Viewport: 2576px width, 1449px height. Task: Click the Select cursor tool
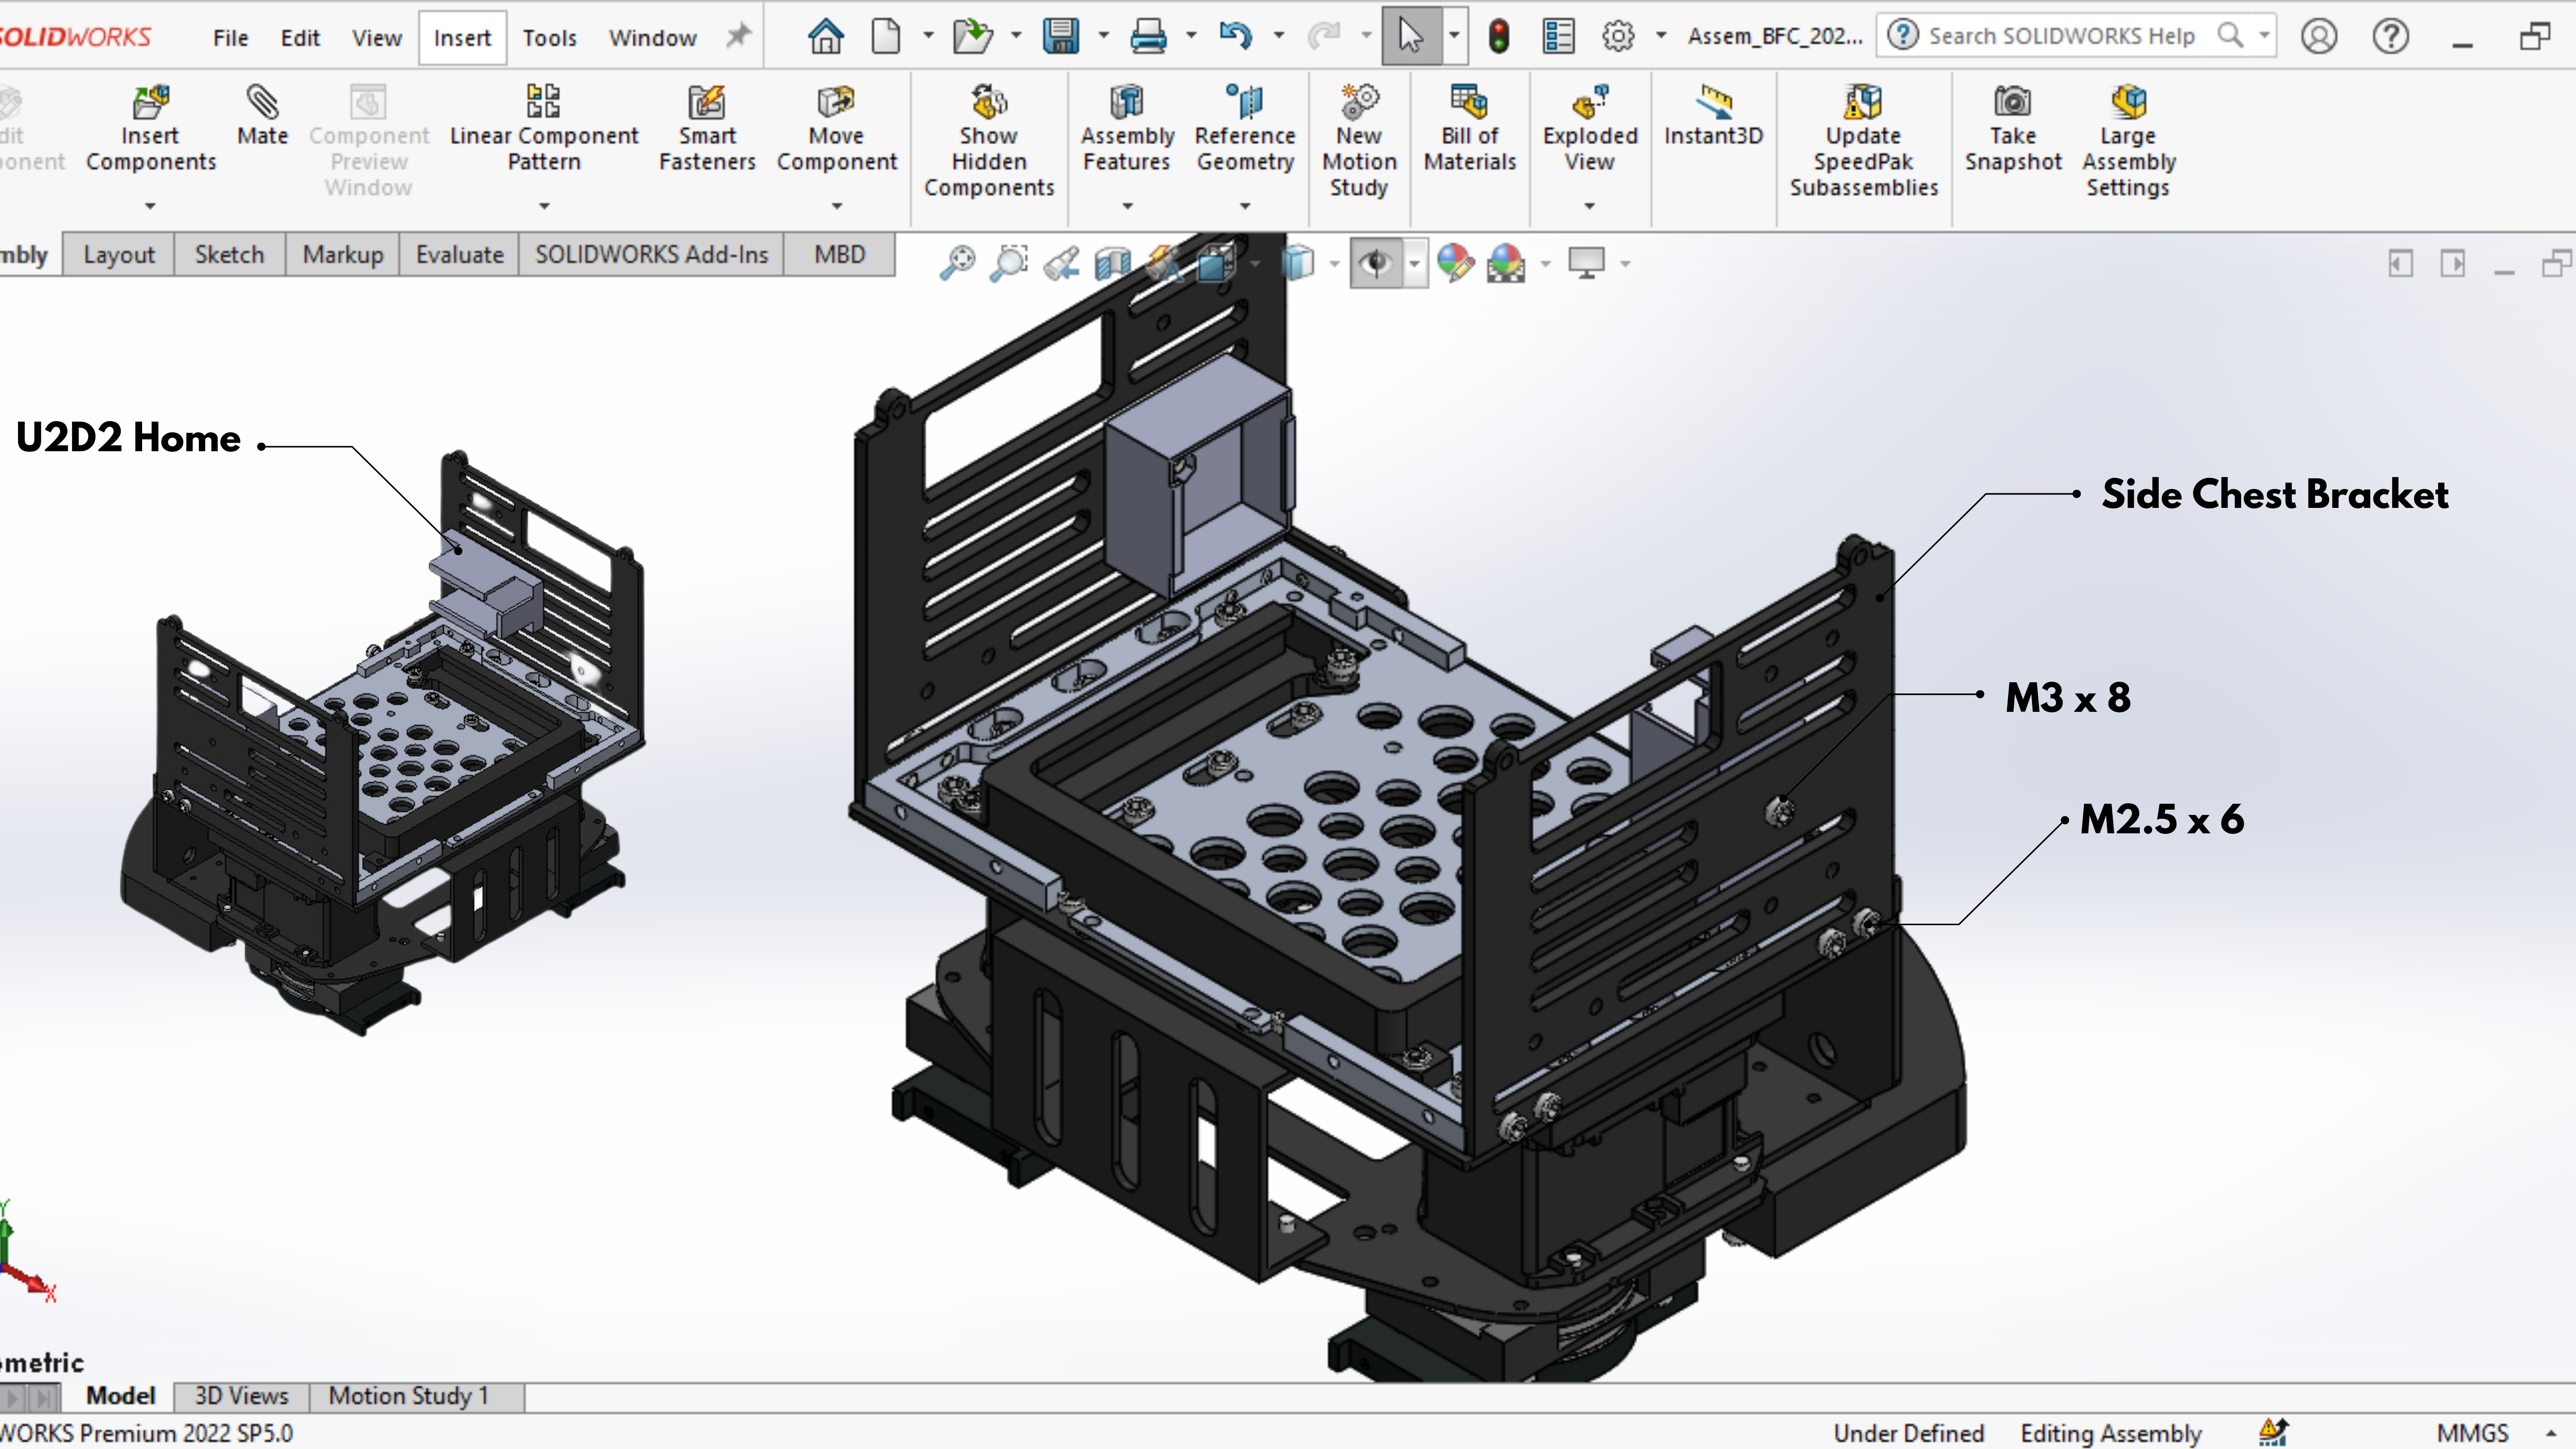coord(1410,37)
